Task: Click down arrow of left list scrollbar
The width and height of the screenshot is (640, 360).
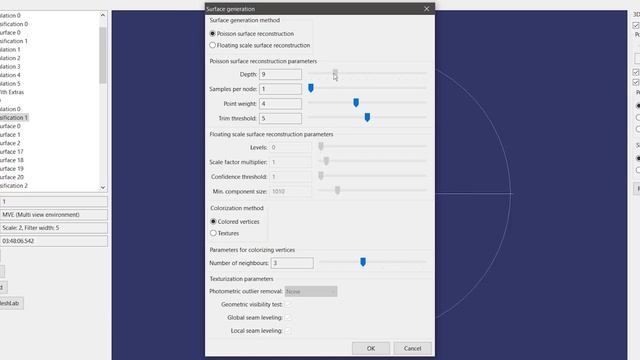Action: pos(103,187)
